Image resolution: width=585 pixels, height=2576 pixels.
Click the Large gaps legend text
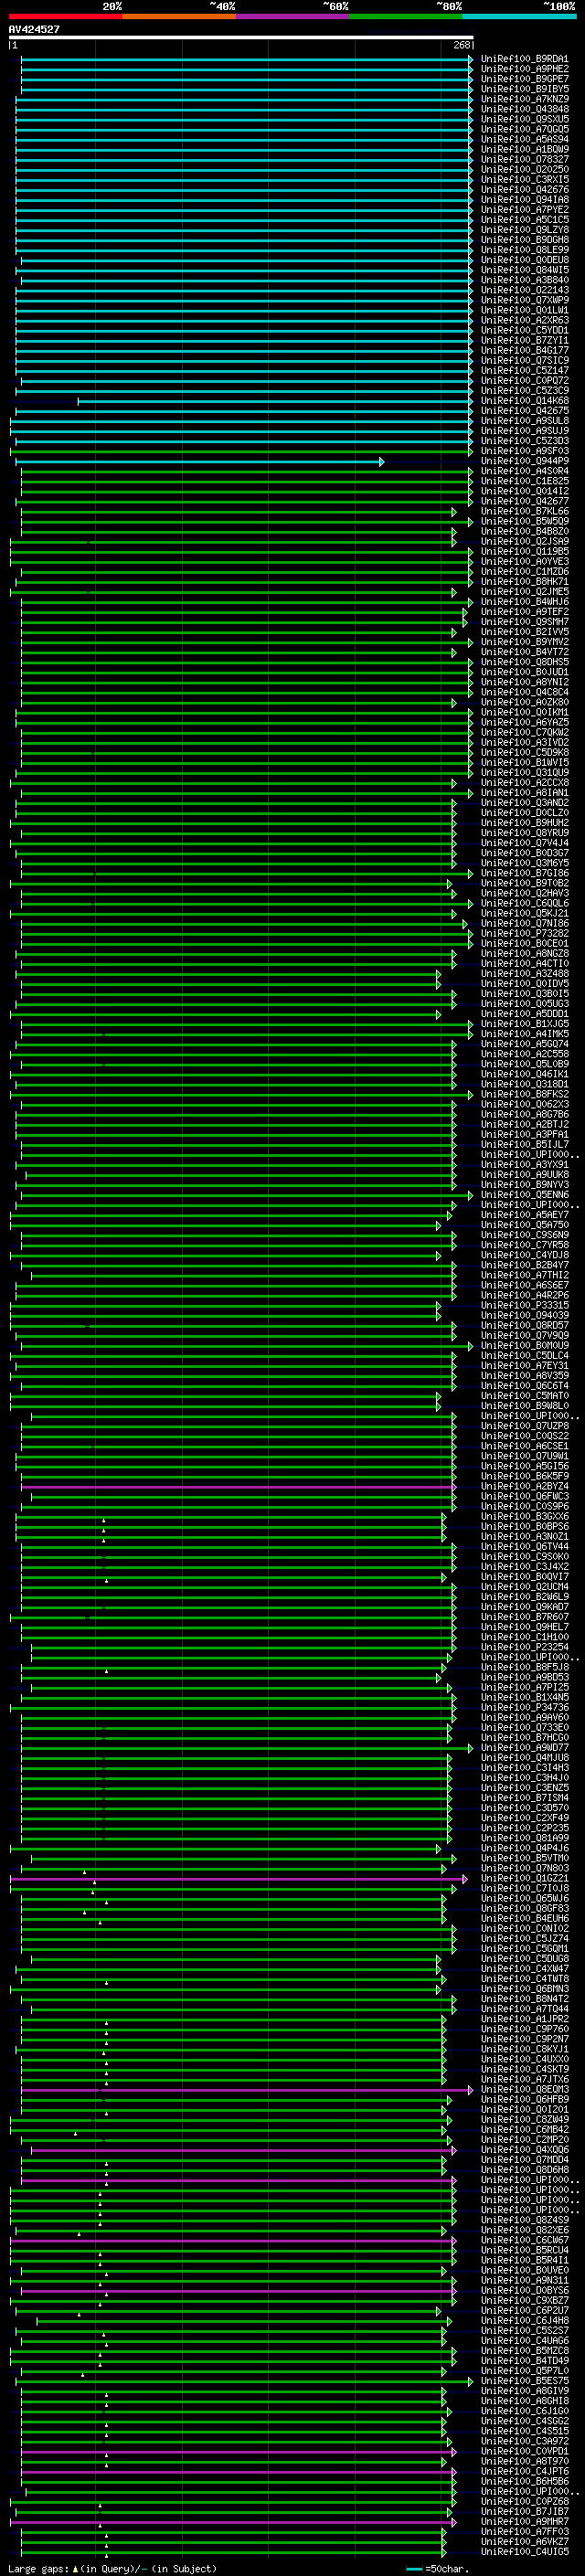click(x=112, y=2568)
